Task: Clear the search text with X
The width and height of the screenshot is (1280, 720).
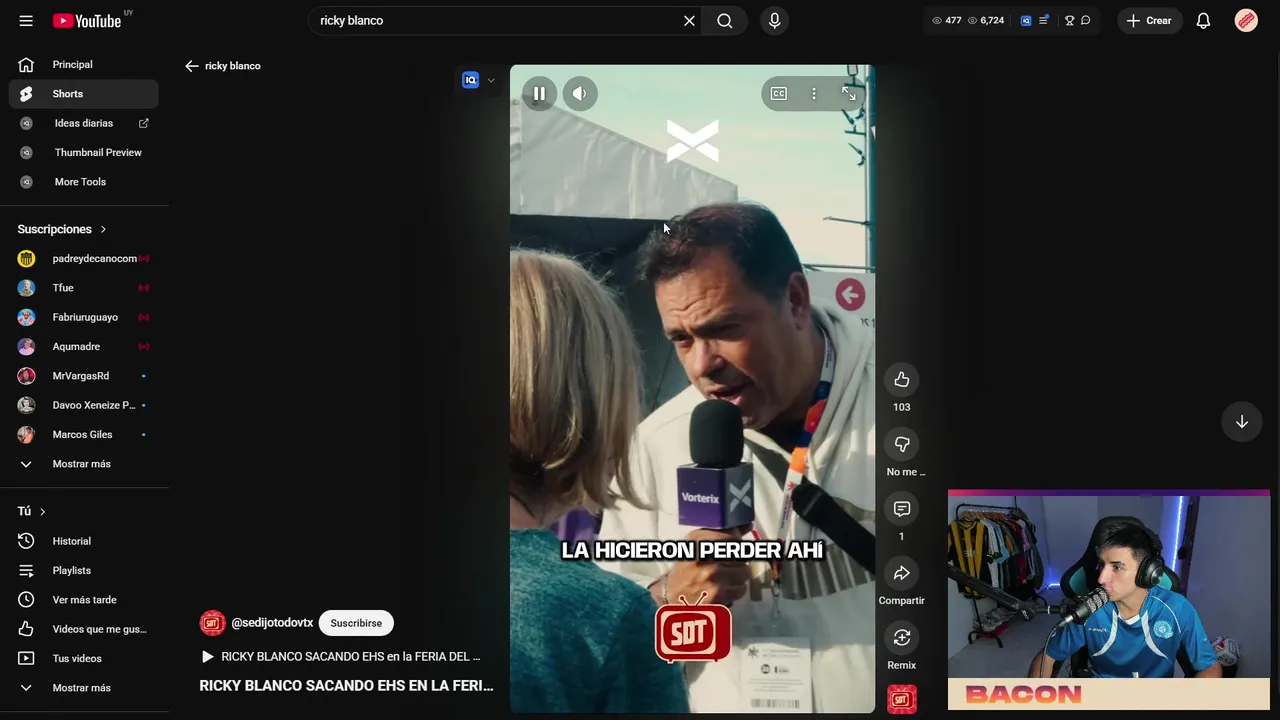Action: click(689, 20)
